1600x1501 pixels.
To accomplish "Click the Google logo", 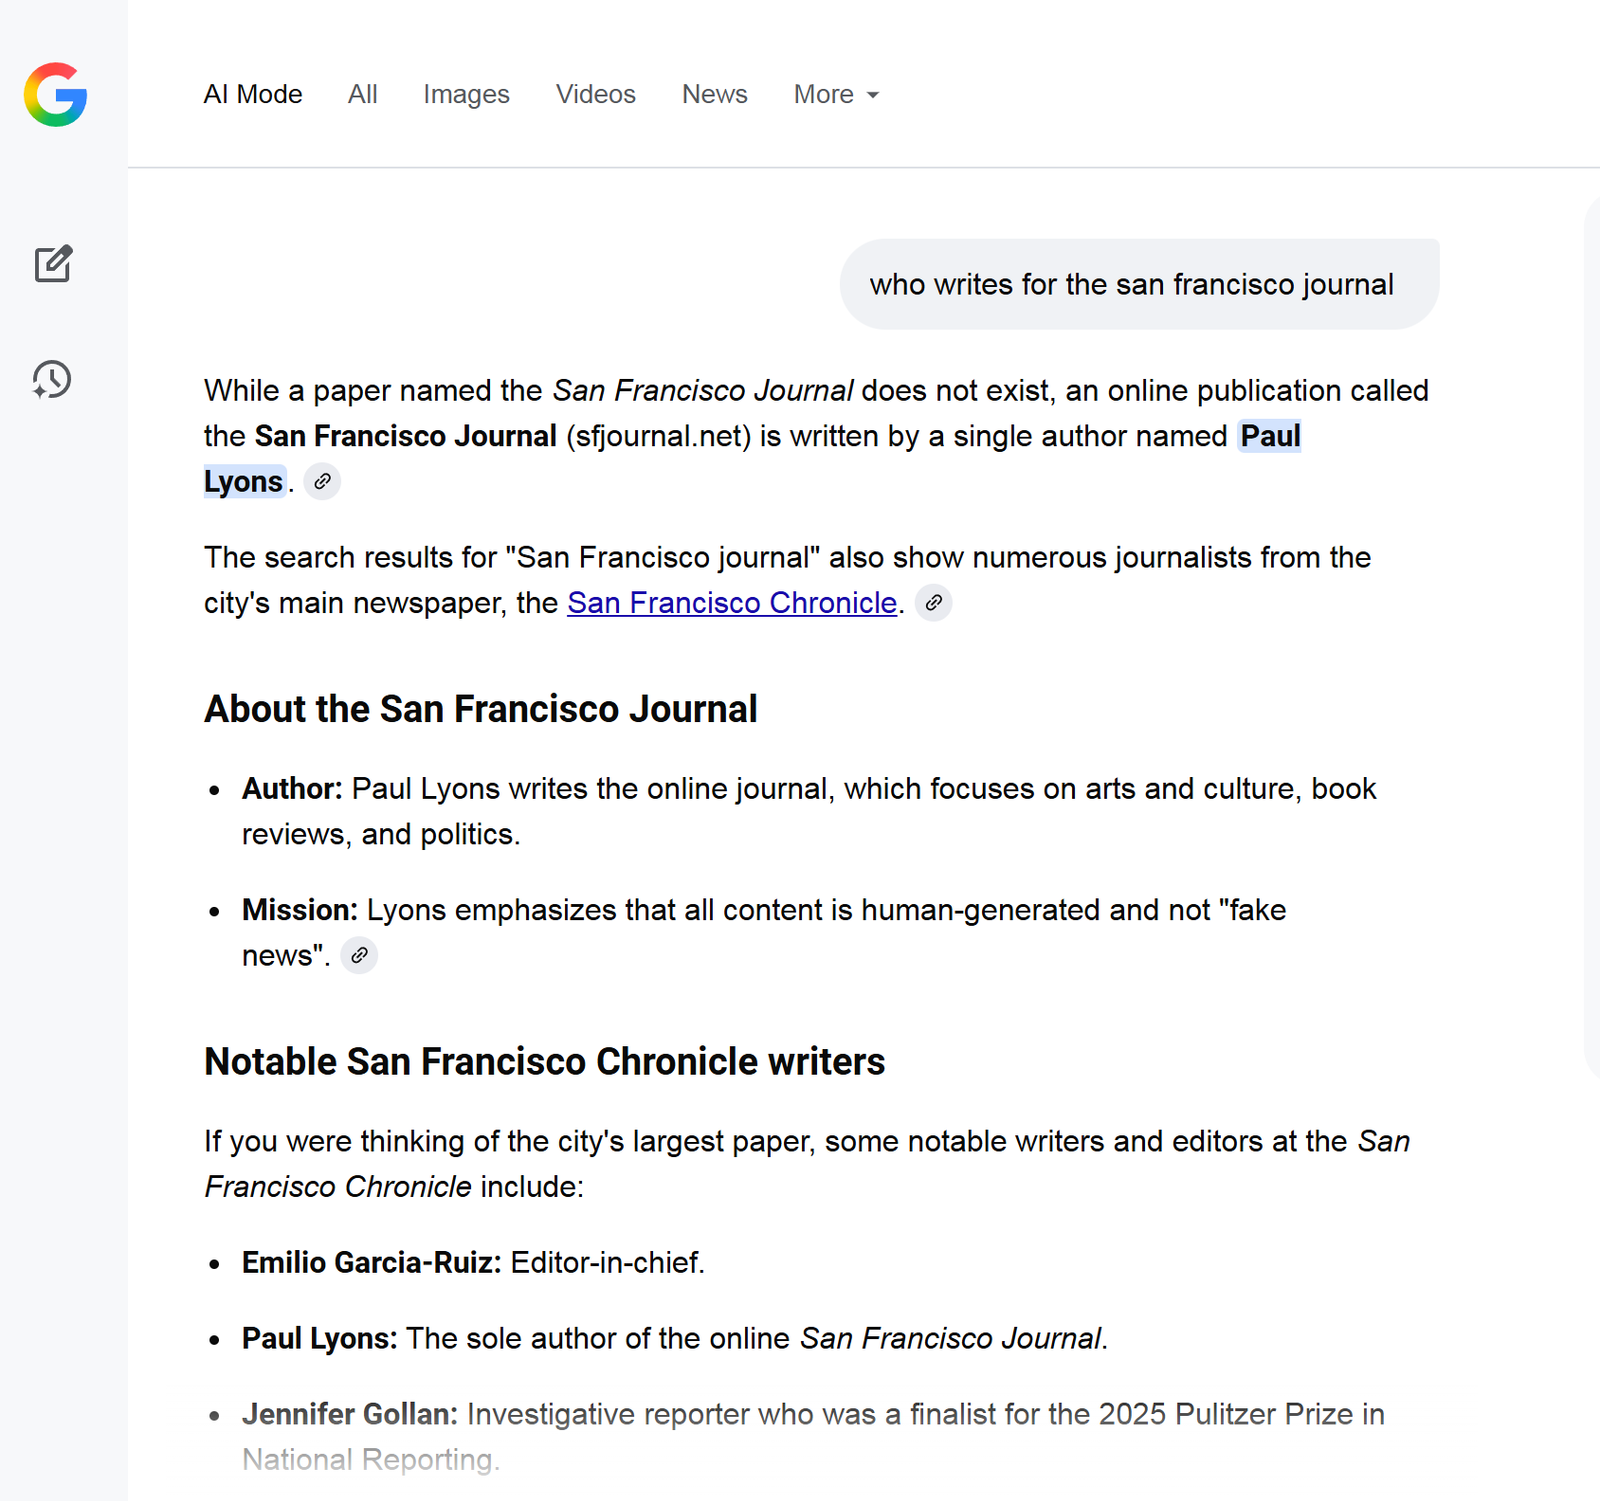I will coord(56,95).
